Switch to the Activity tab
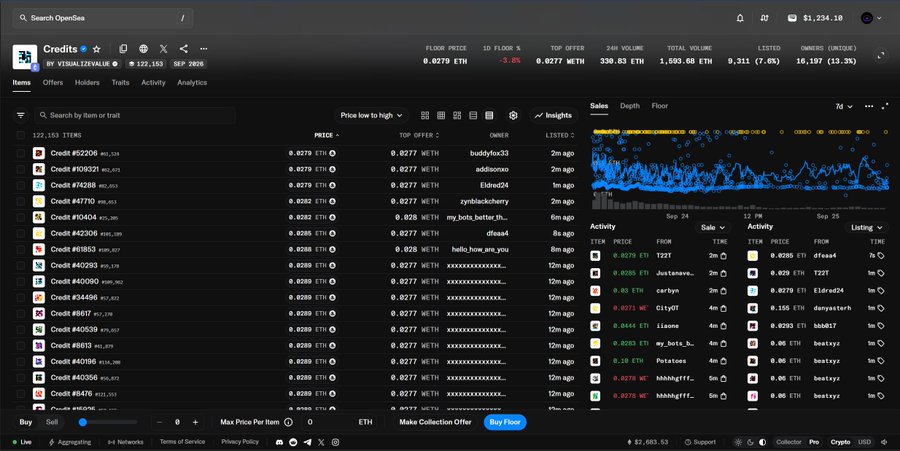900x451 pixels. (x=153, y=83)
